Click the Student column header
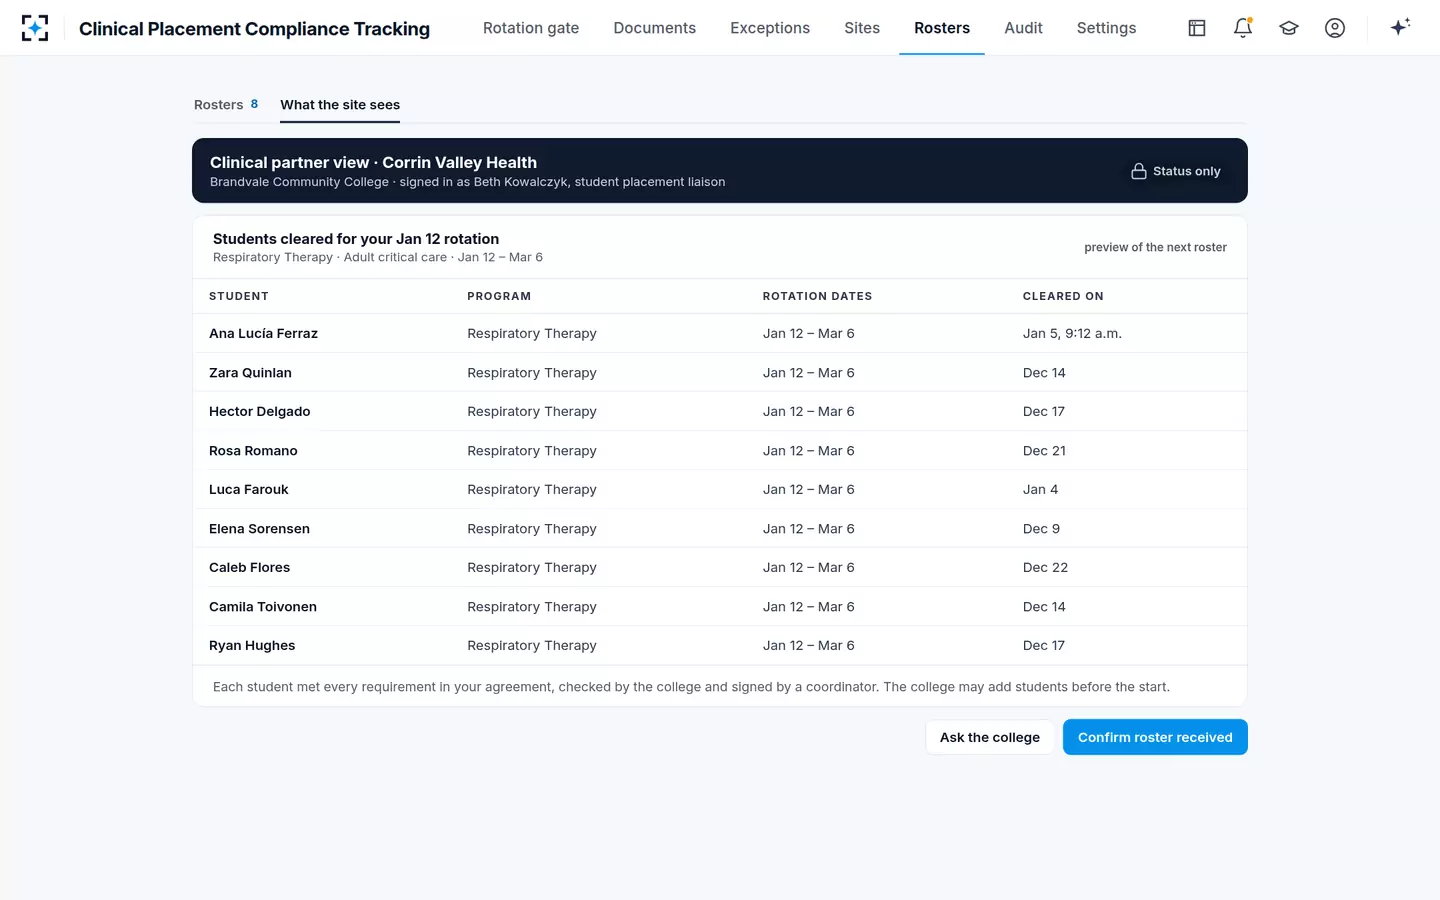 click(x=239, y=296)
